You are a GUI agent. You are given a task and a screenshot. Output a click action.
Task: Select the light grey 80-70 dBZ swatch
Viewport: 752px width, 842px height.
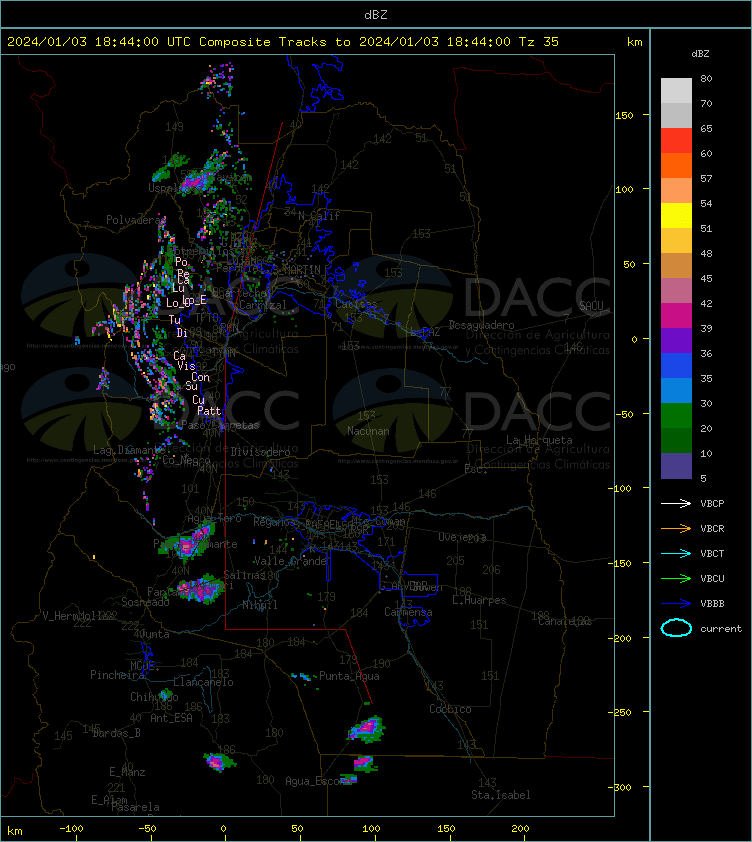tap(676, 91)
